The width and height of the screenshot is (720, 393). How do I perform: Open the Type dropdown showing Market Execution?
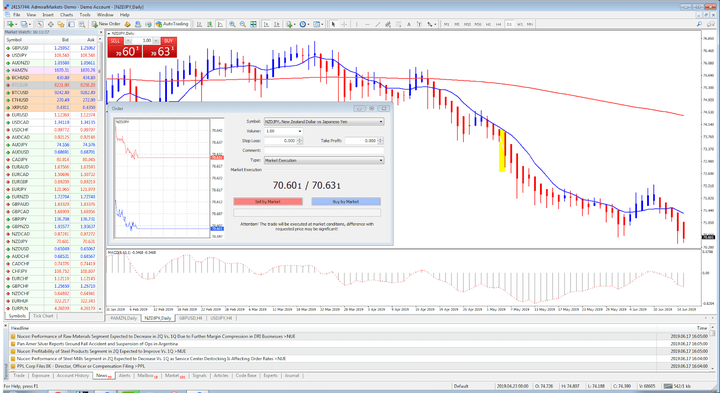[324, 160]
